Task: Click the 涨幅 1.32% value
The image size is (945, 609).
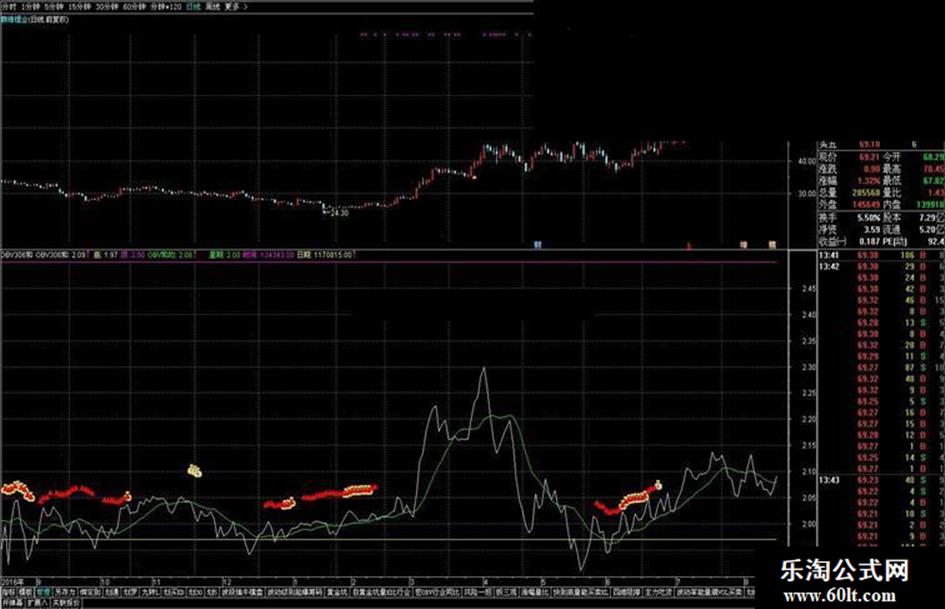Action: [x=868, y=181]
